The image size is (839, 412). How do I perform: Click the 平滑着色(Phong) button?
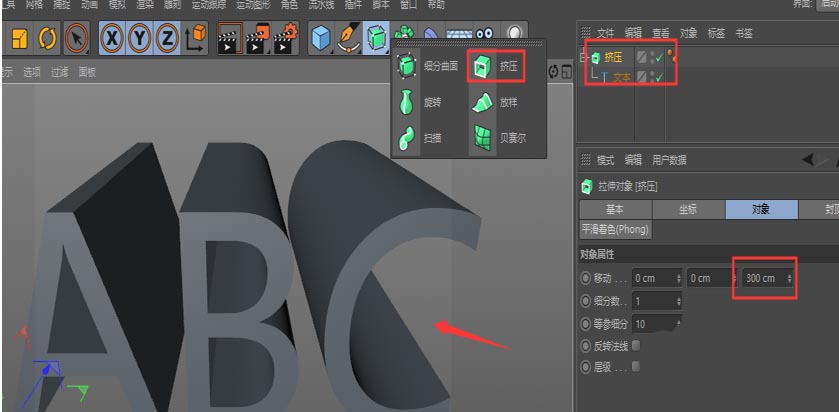tap(615, 230)
